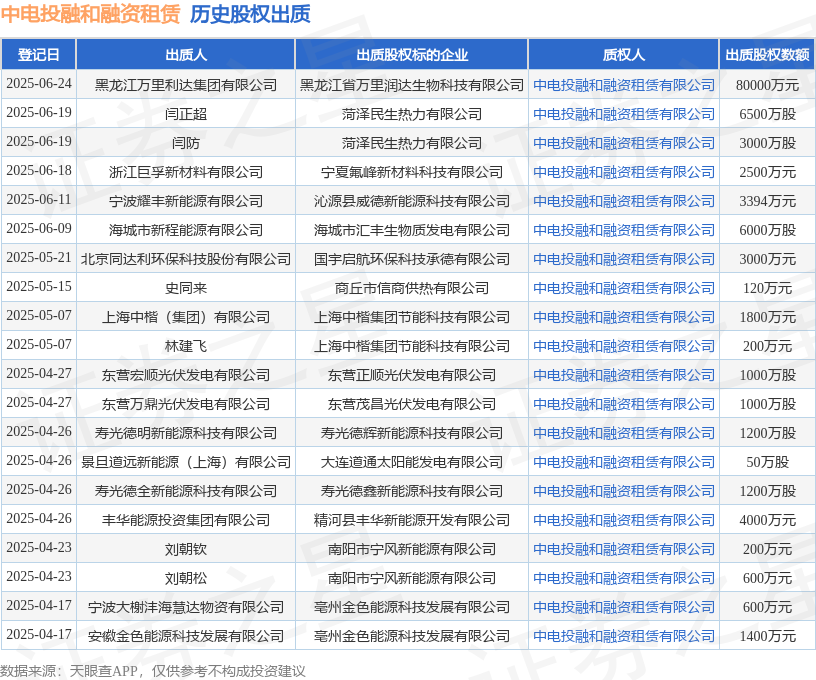816x680 pixels.
Task: Open the 质权人 link in the 寿光德明新能源科技有限公司 row
Action: click(x=623, y=433)
